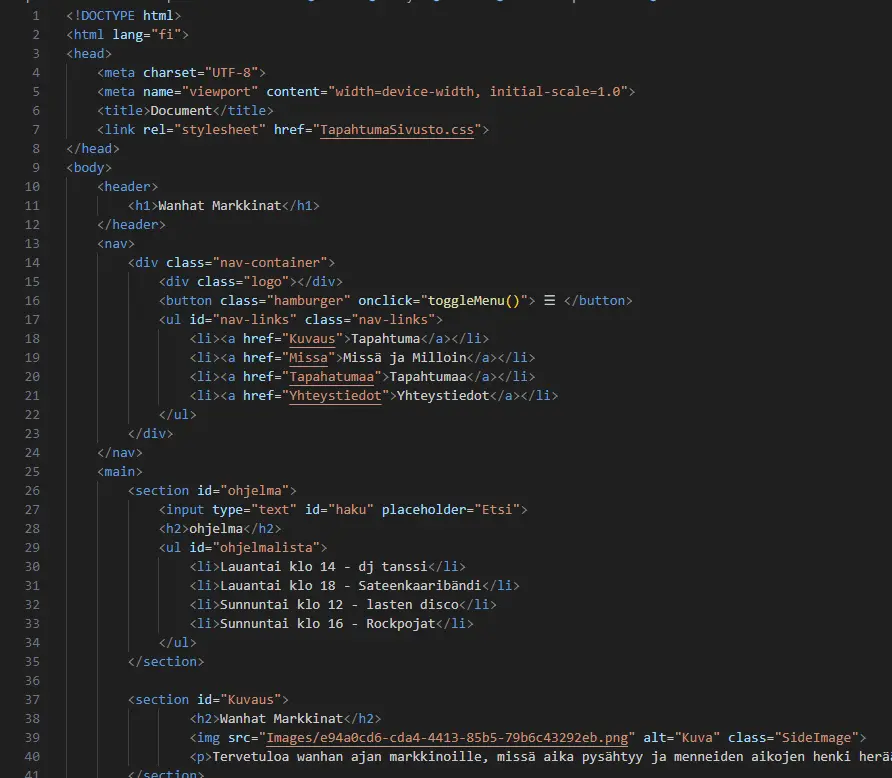892x778 pixels.
Task: Follow the Missa href link
Action: [308, 358]
